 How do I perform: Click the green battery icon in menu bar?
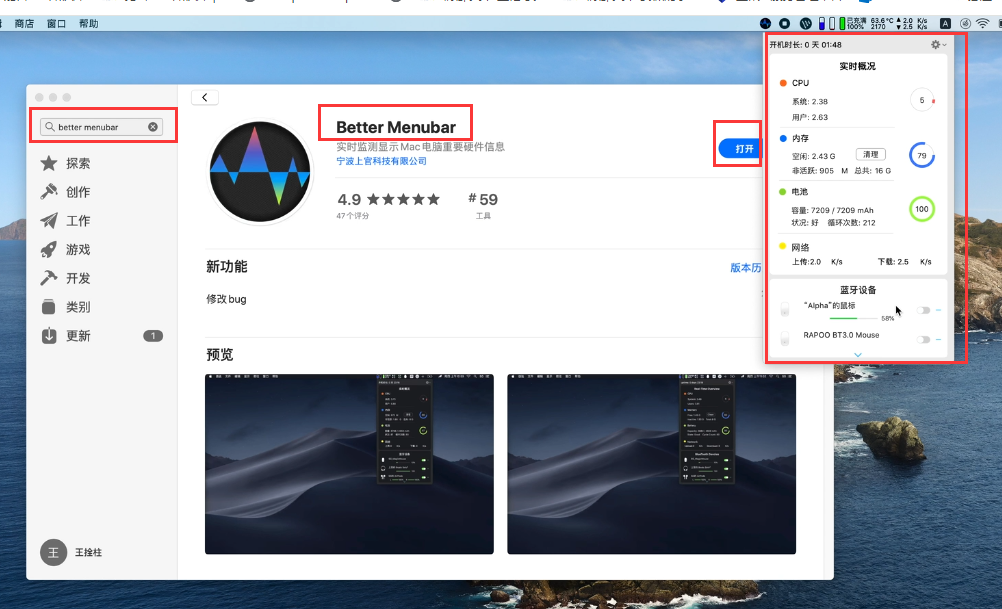click(x=842, y=24)
